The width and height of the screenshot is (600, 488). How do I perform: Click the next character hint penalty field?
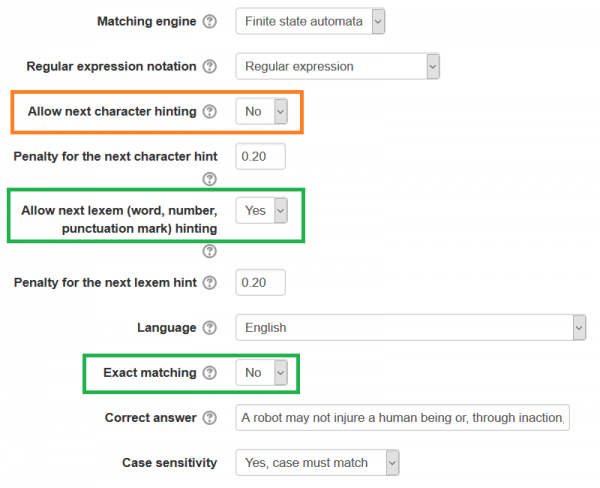coord(261,157)
